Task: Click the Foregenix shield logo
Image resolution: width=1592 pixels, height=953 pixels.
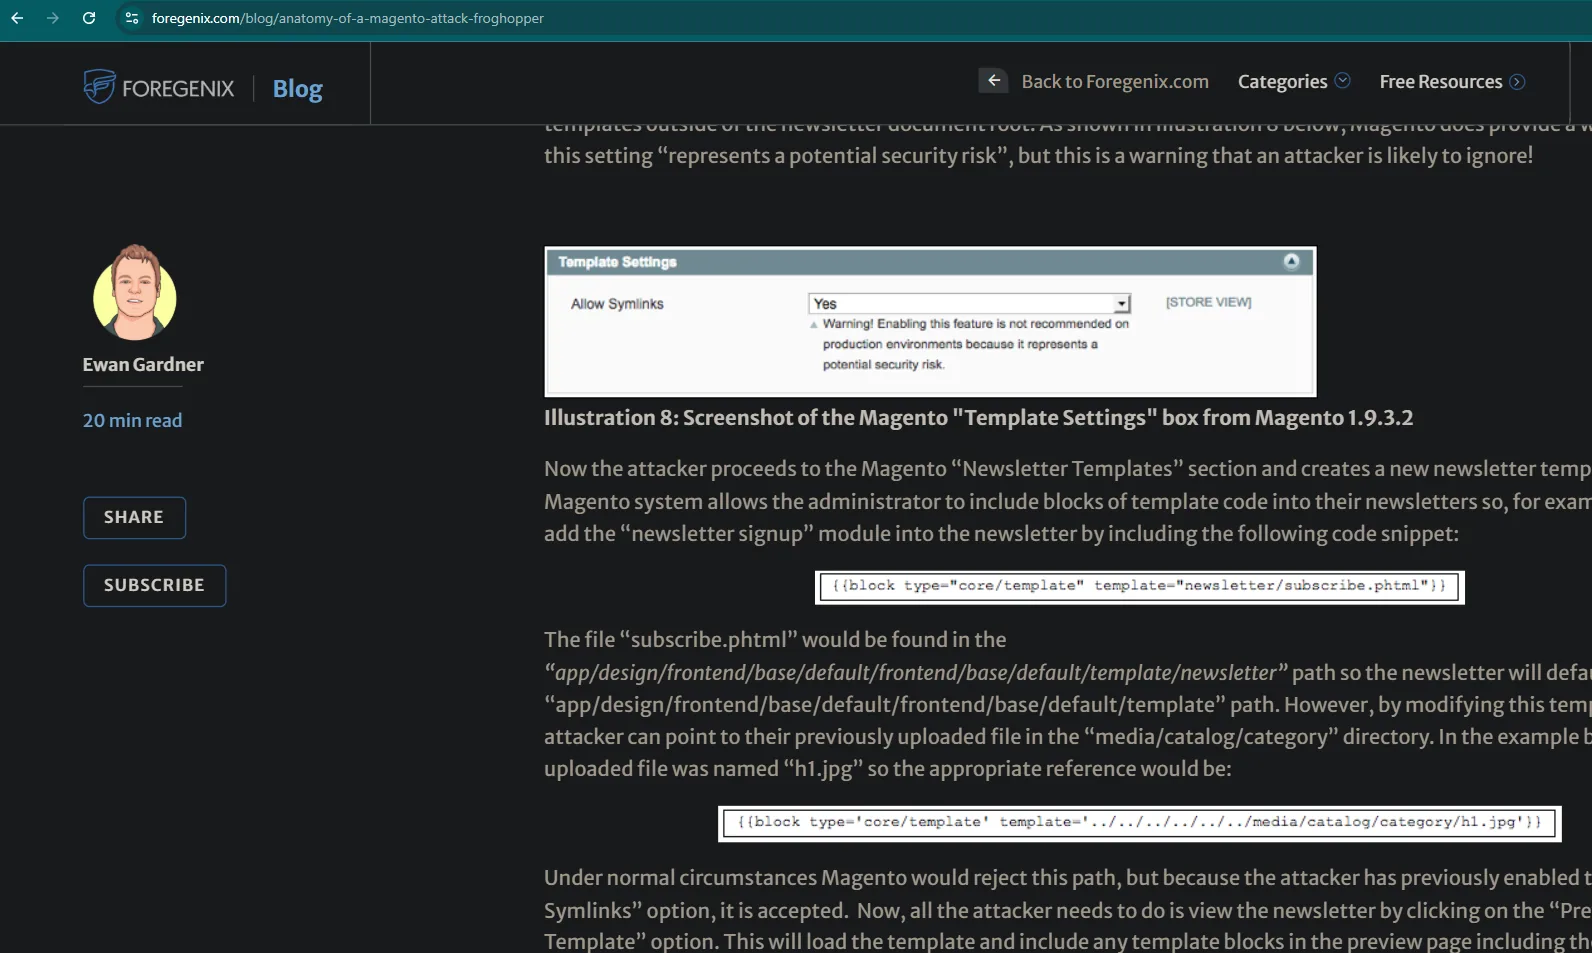Action: [x=99, y=87]
